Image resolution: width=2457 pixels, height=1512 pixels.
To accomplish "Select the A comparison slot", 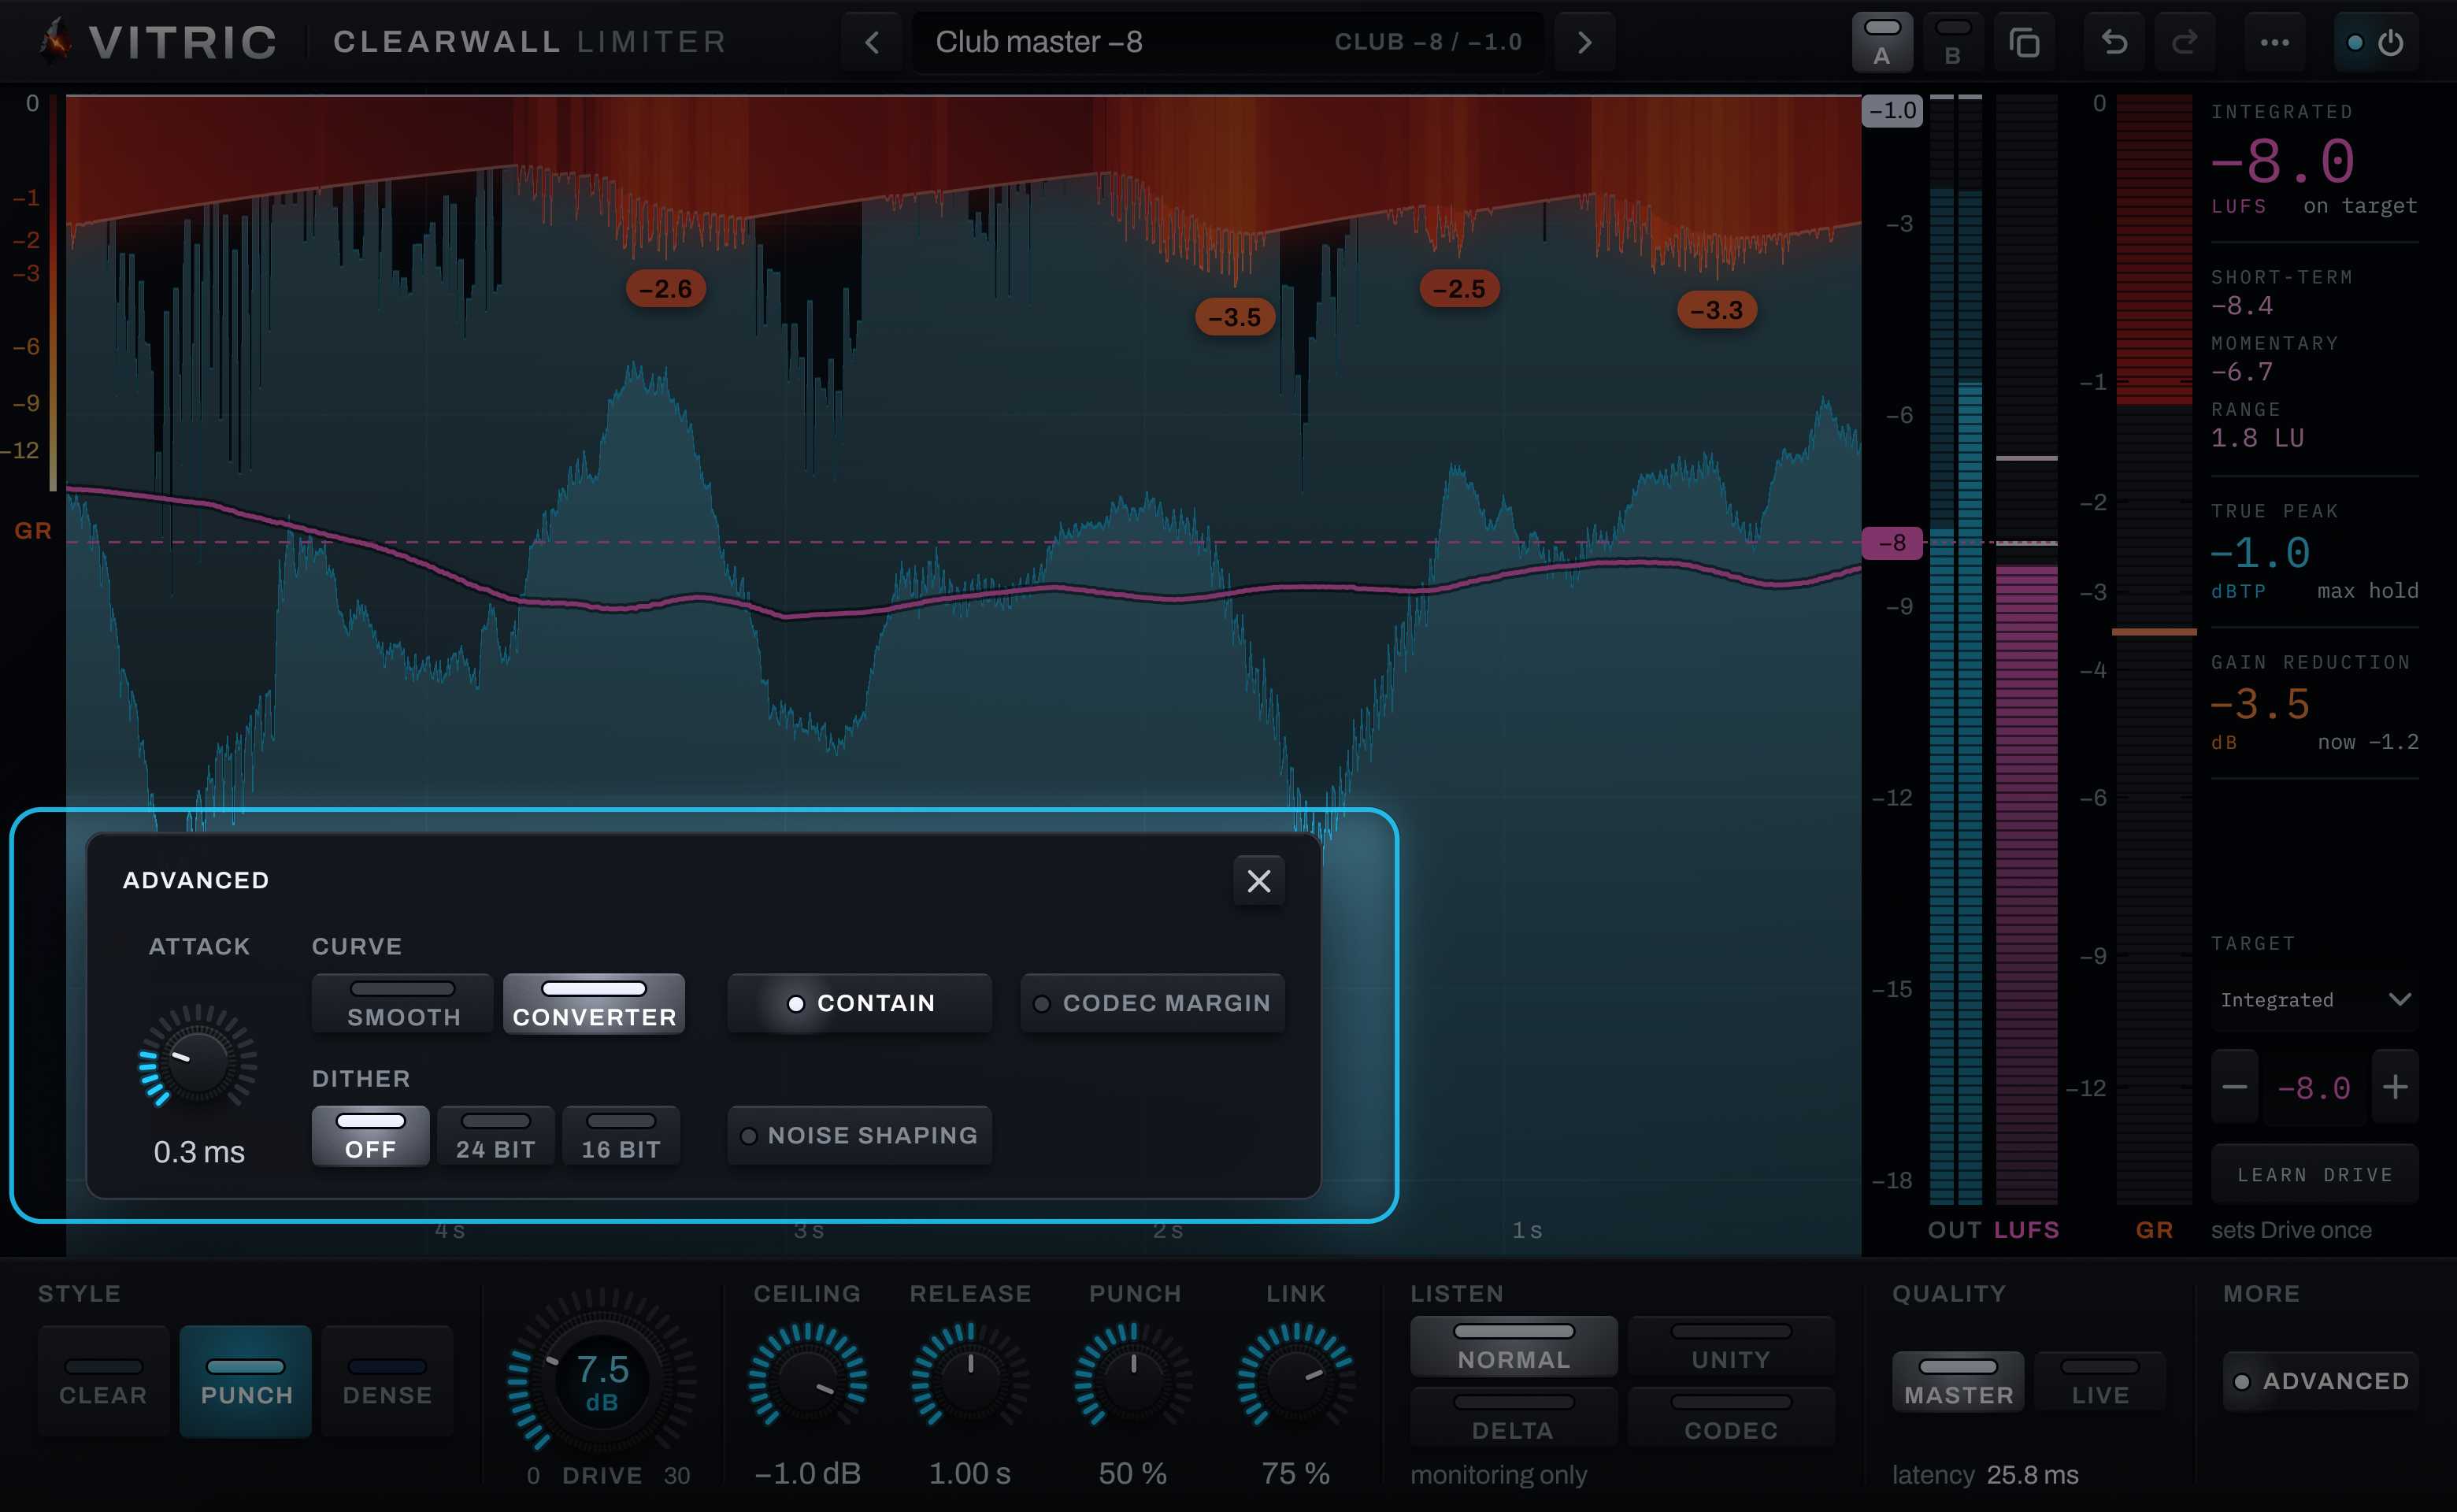I will click(1882, 42).
